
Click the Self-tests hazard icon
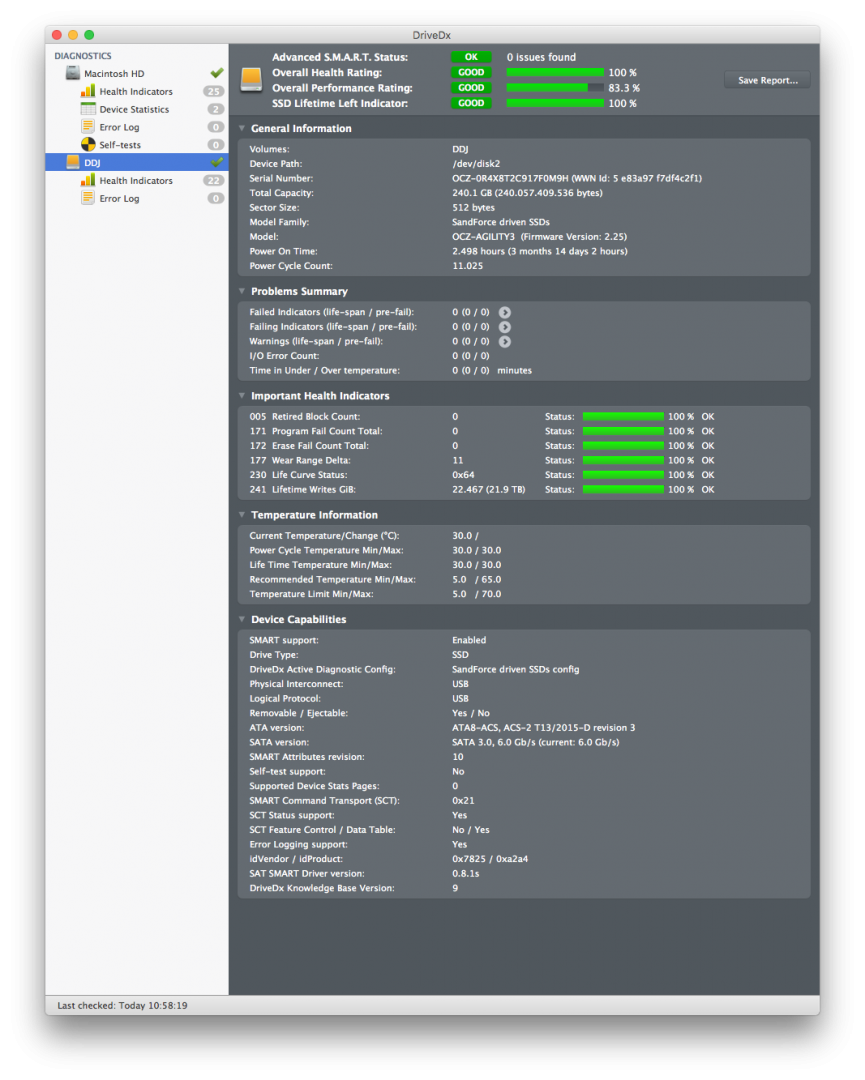88,145
